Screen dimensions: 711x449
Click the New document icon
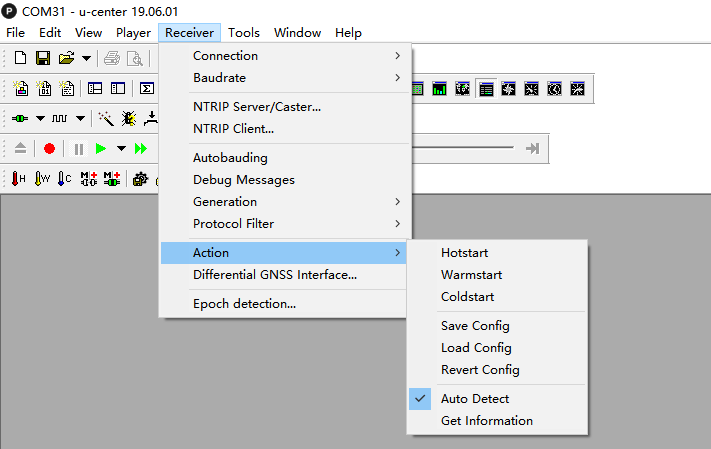[20, 58]
